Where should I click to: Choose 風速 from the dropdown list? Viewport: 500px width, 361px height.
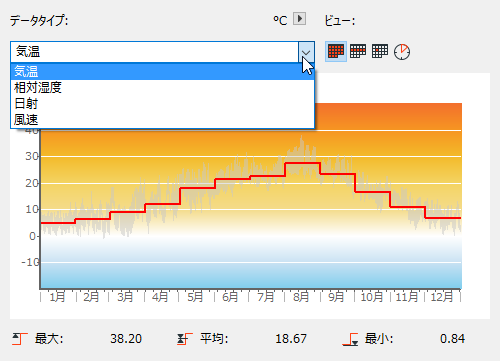[162, 119]
